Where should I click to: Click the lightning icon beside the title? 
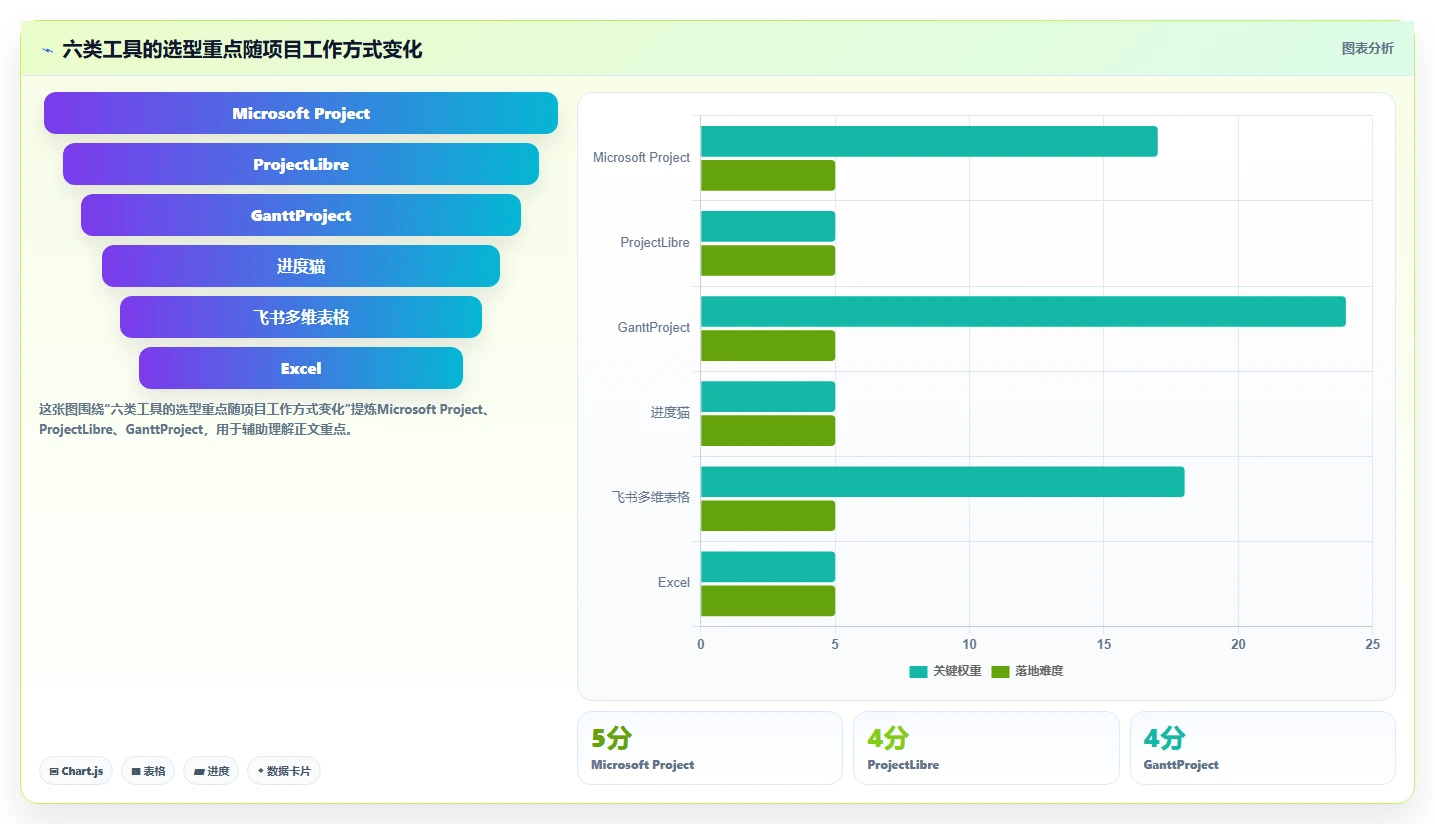click(x=47, y=50)
